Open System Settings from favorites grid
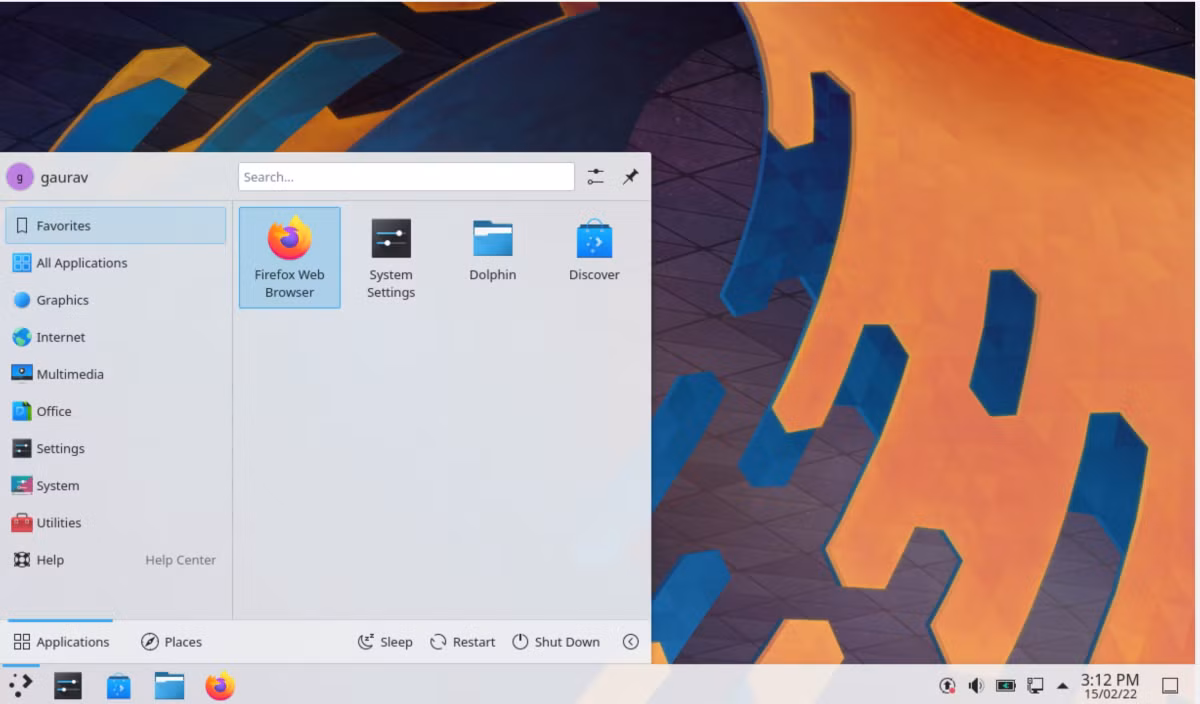Screen dimensions: 1200x704 tap(391, 257)
